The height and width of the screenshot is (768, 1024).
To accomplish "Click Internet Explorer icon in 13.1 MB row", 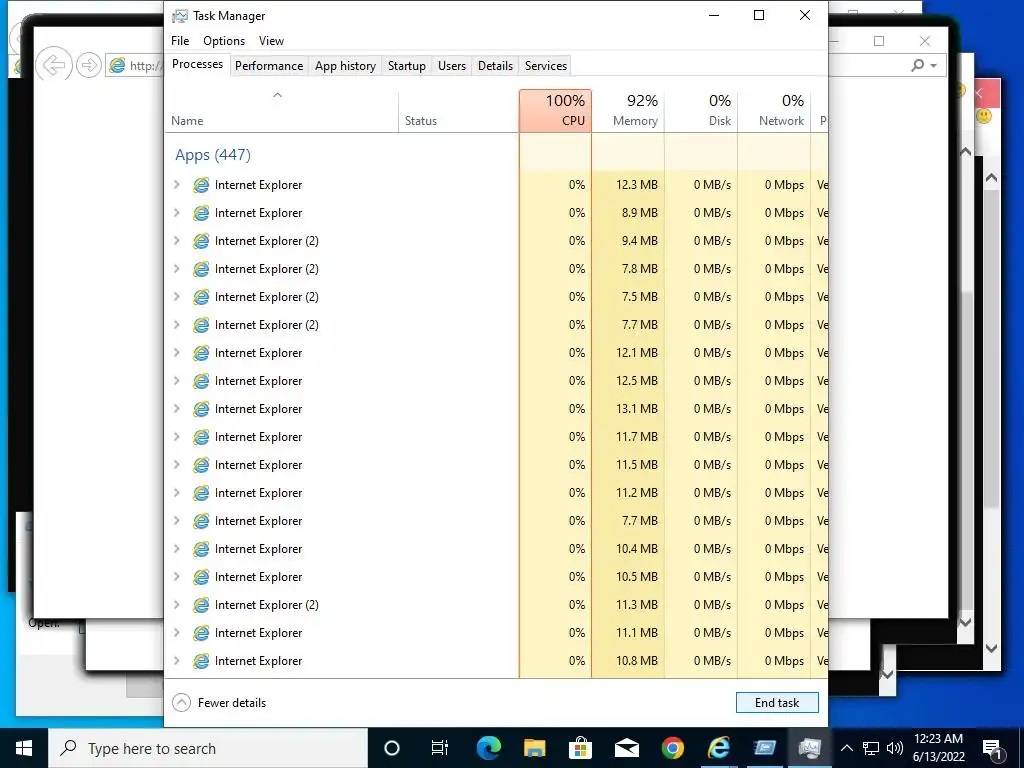I will point(201,409).
